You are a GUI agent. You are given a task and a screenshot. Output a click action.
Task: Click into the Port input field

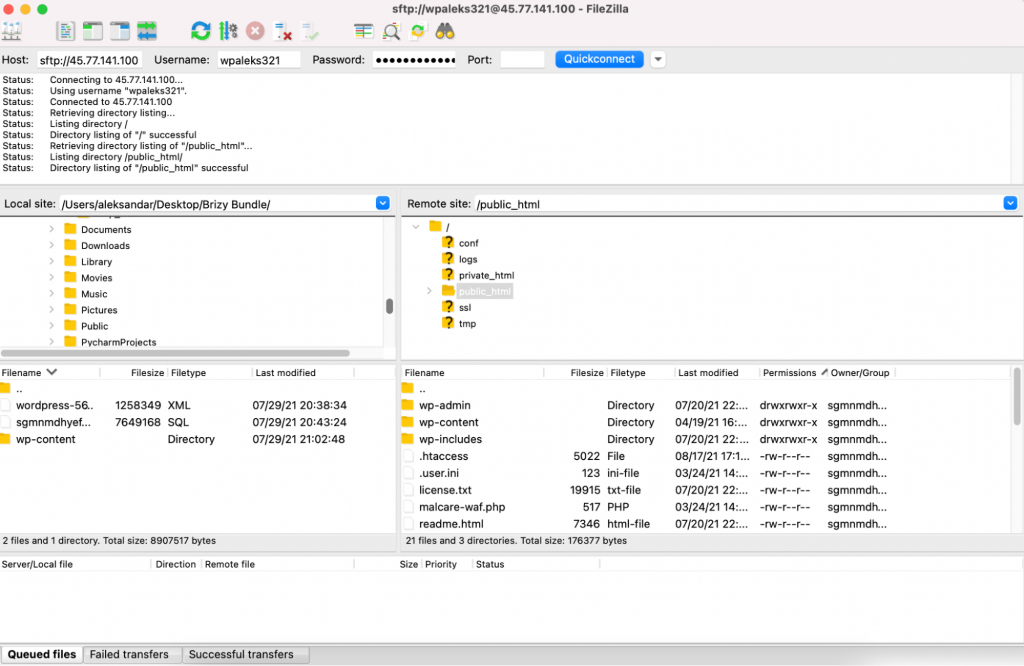(x=521, y=60)
